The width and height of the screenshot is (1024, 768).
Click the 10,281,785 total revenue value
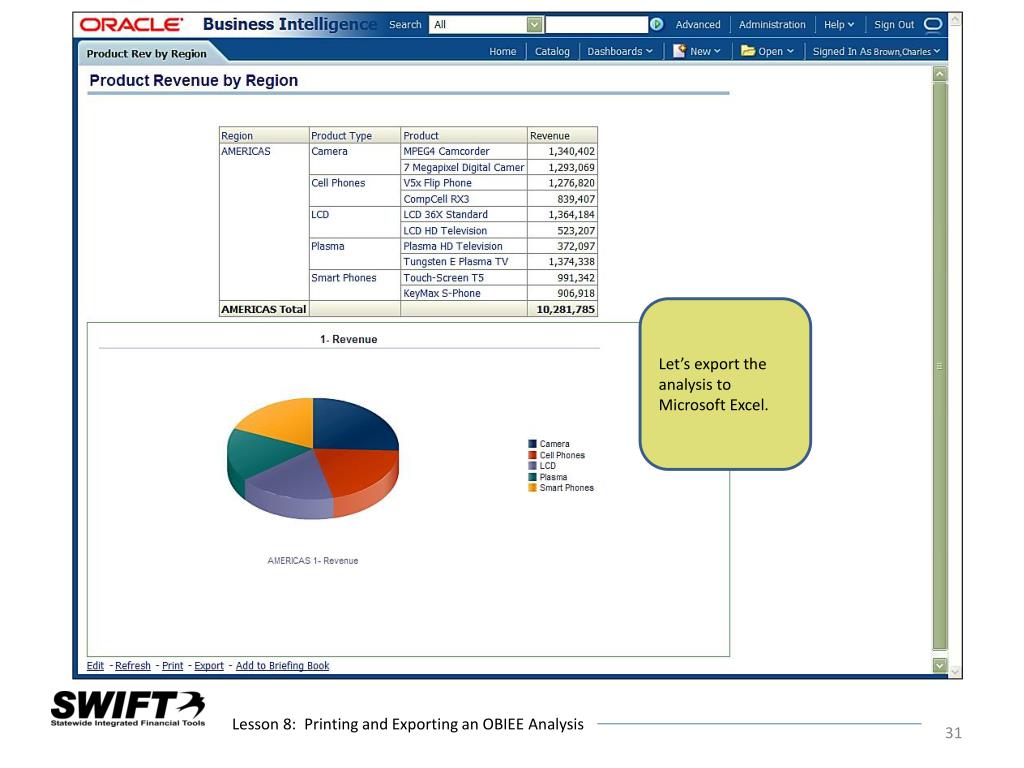566,310
